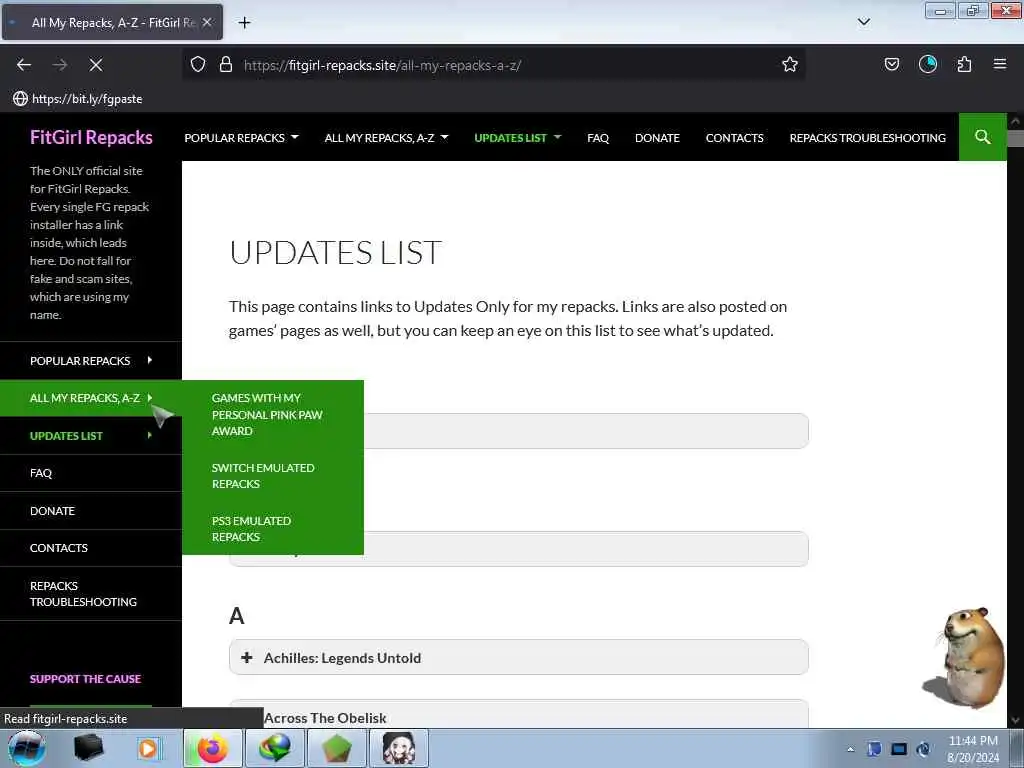Select DONATE in the sidebar
This screenshot has height=768, width=1024.
tap(52, 511)
